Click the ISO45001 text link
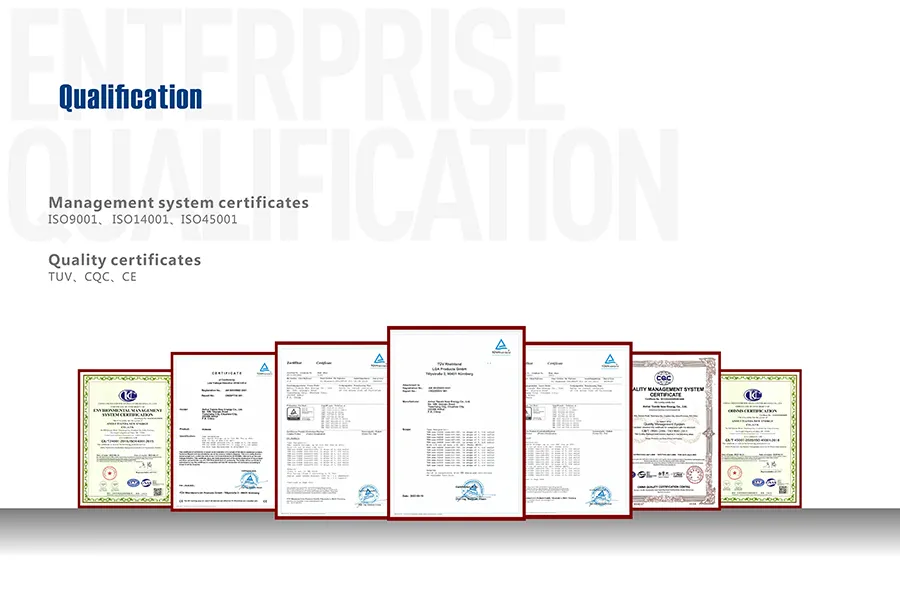Viewport: 900px width, 614px height. (x=207, y=218)
